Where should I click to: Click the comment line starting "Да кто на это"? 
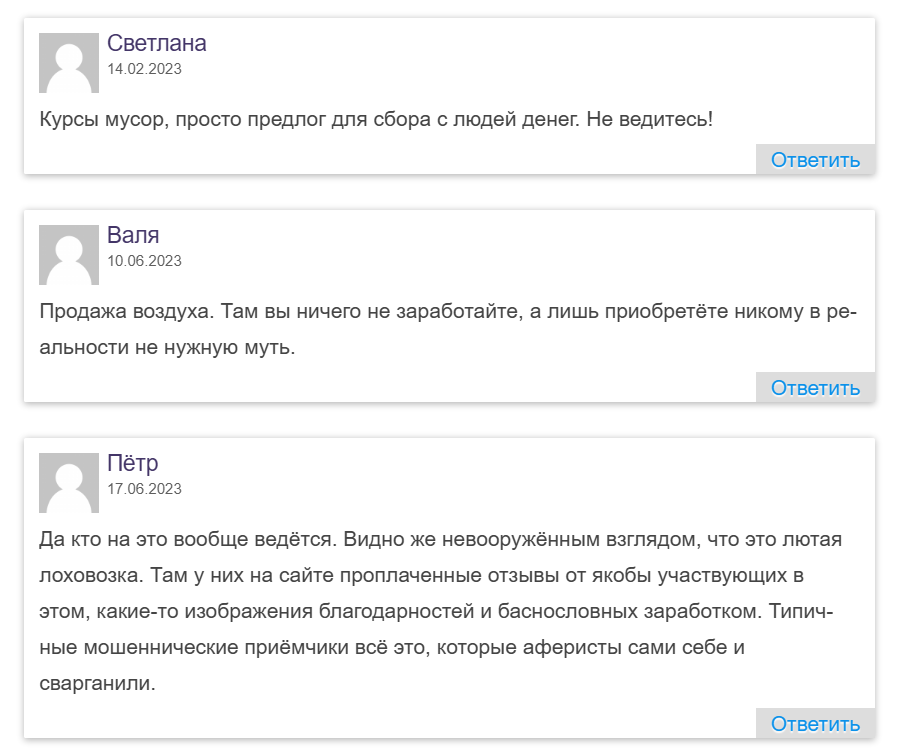[440, 539]
